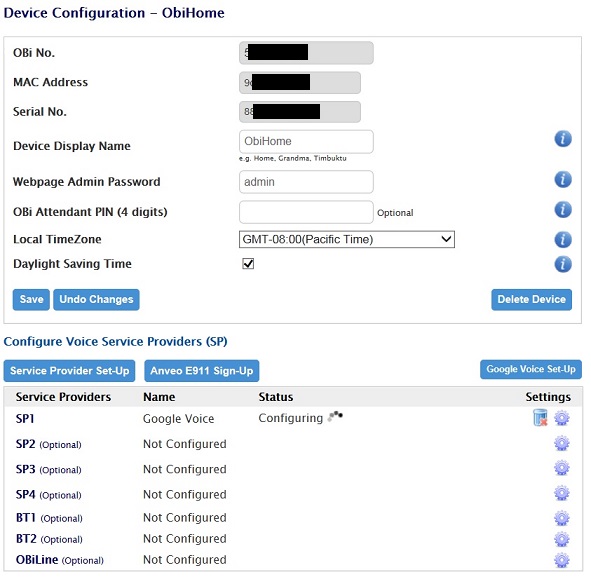Save device configuration
591x577 pixels.
(x=31, y=300)
